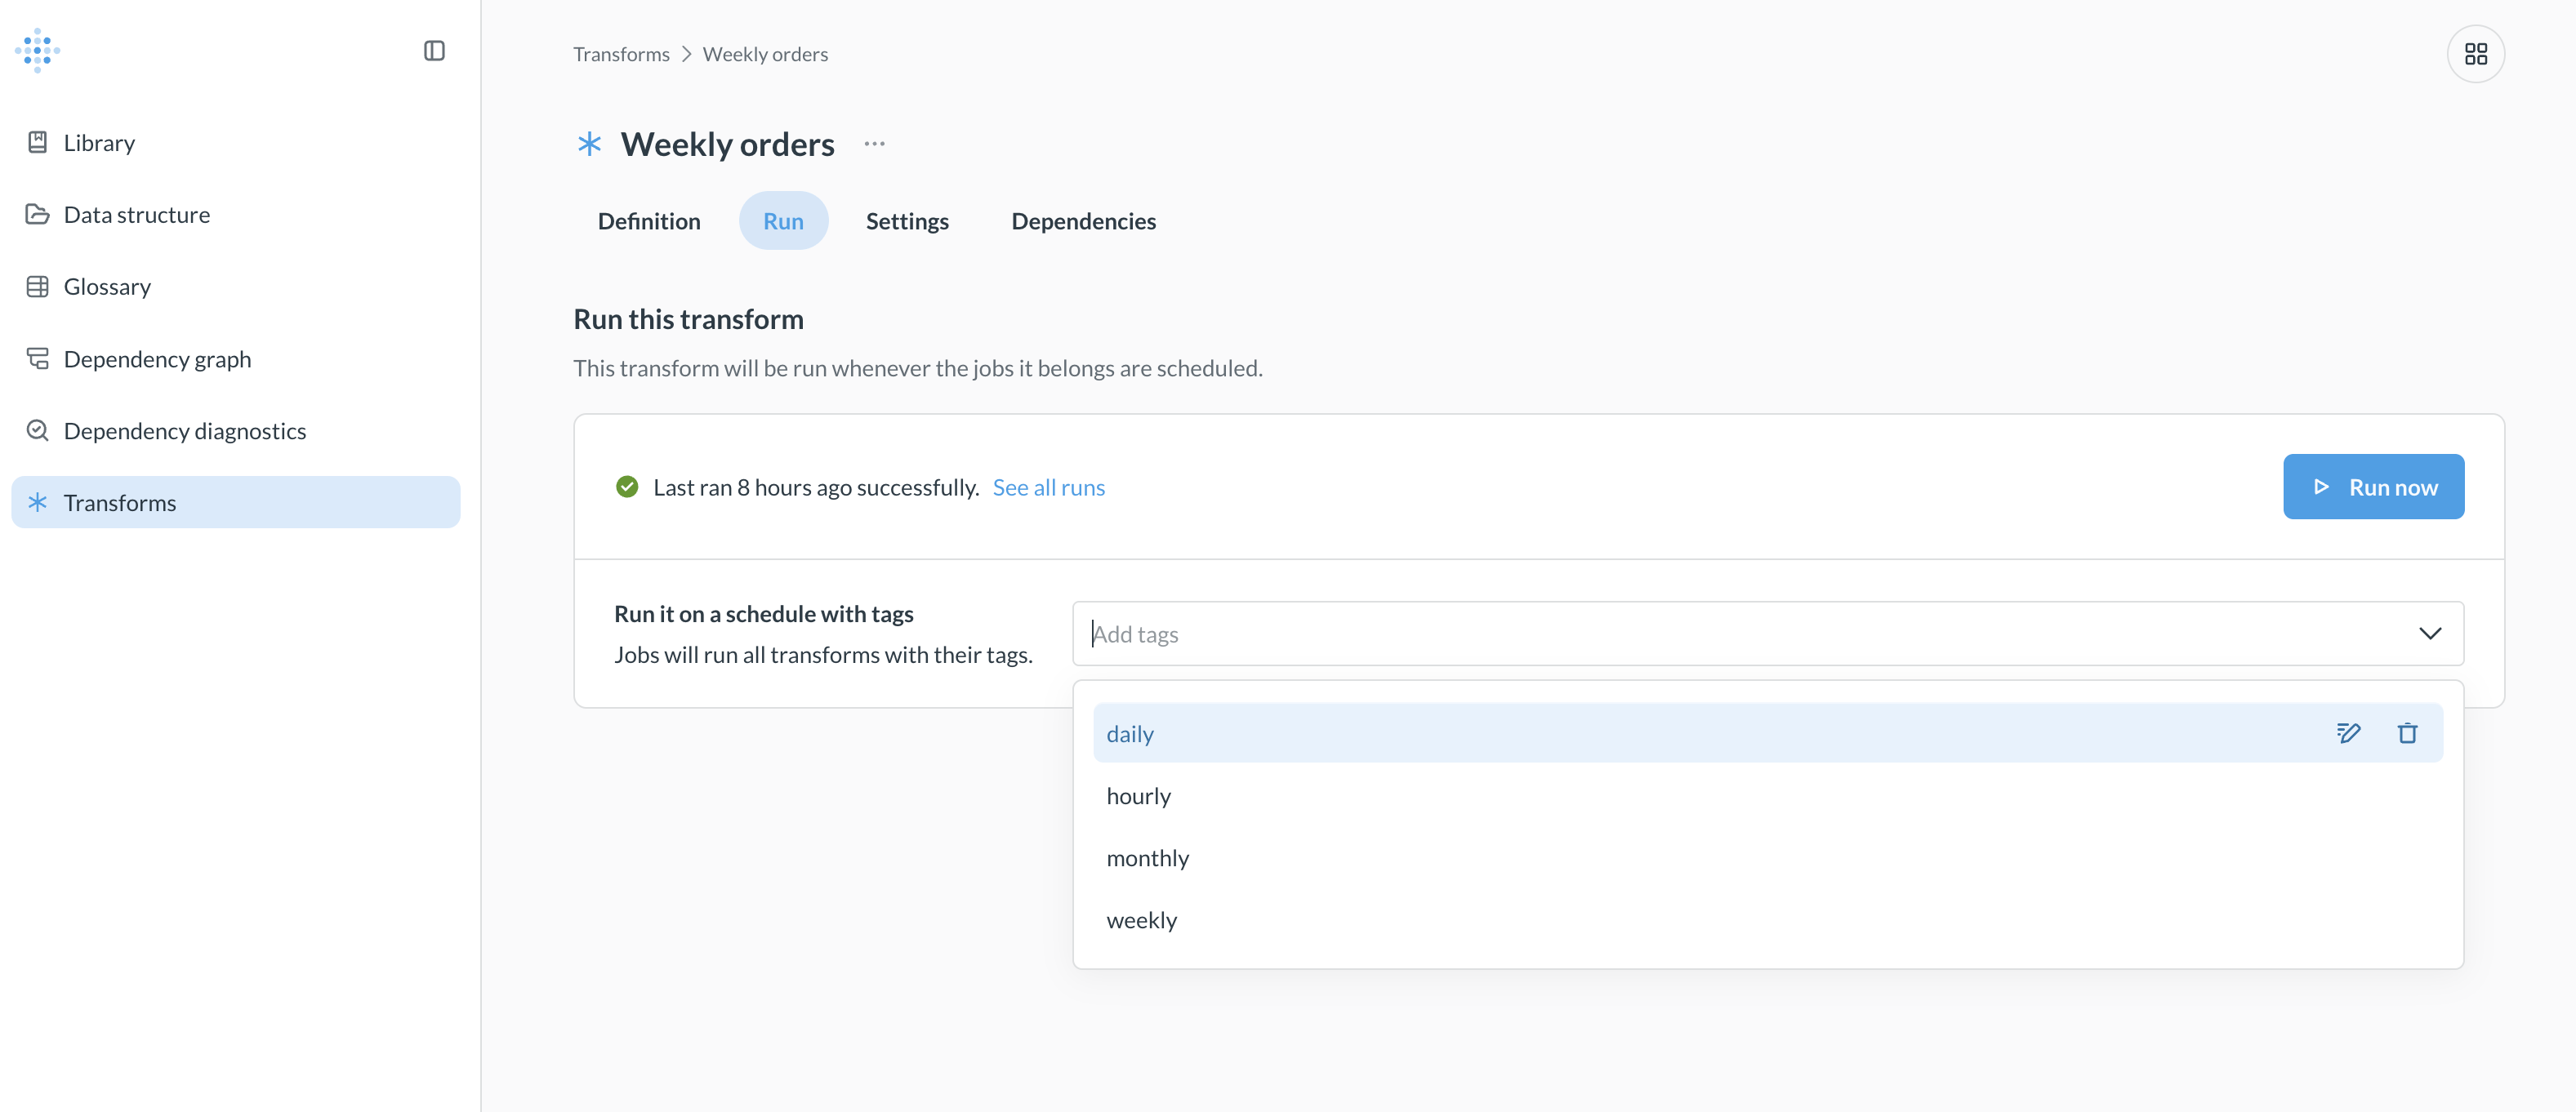The width and height of the screenshot is (2576, 1112).
Task: Edit the daily tag with the pencil icon
Action: click(x=2349, y=732)
